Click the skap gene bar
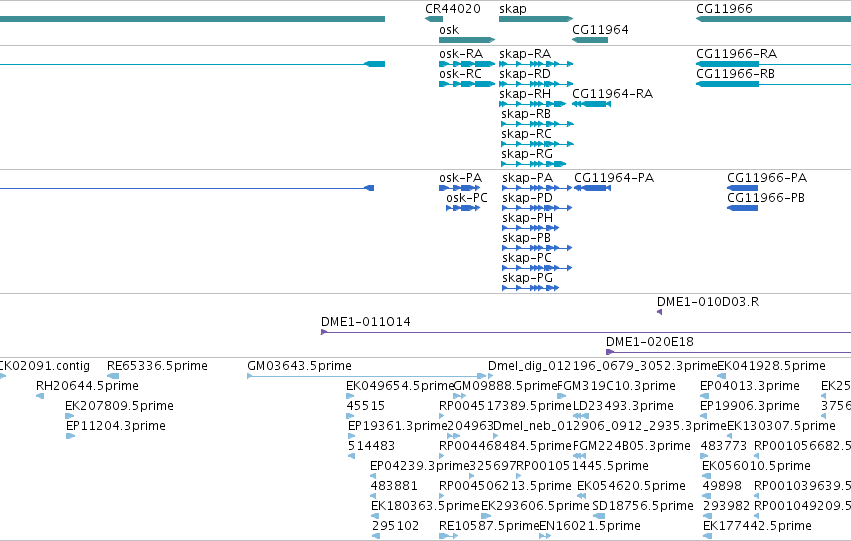Image resolution: width=851 pixels, height=541 pixels. pos(536,19)
